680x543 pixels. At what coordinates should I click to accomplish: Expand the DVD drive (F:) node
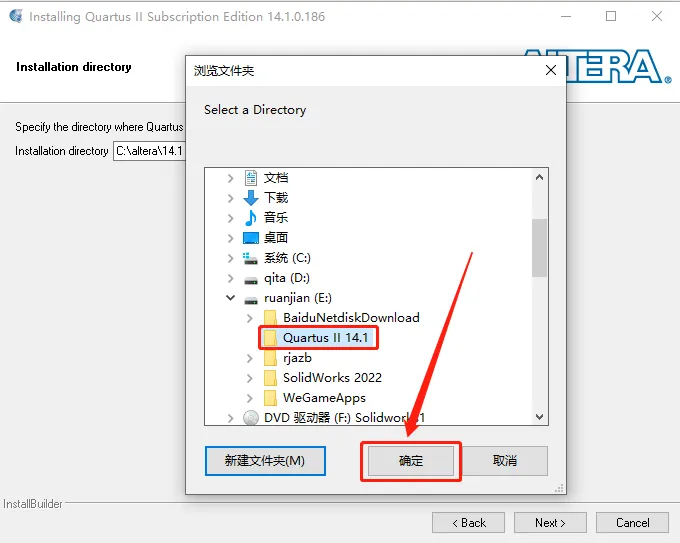pyautogui.click(x=231, y=418)
